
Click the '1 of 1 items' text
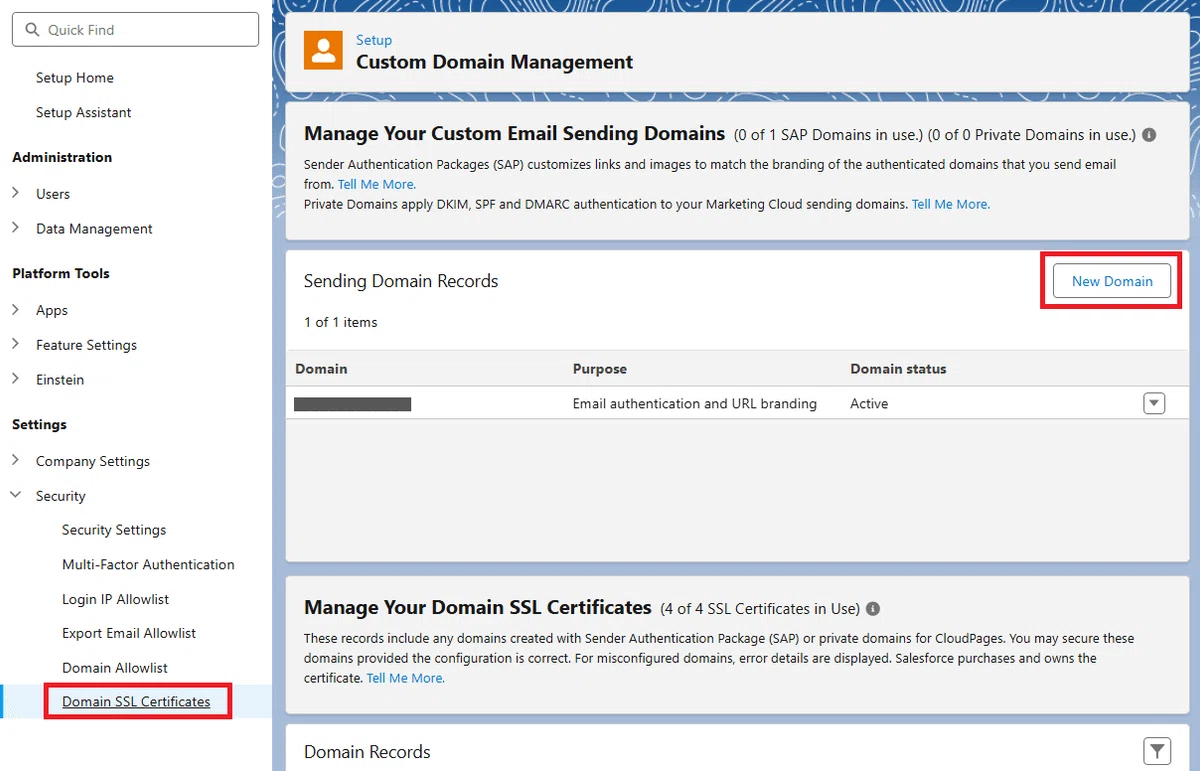click(x=341, y=322)
